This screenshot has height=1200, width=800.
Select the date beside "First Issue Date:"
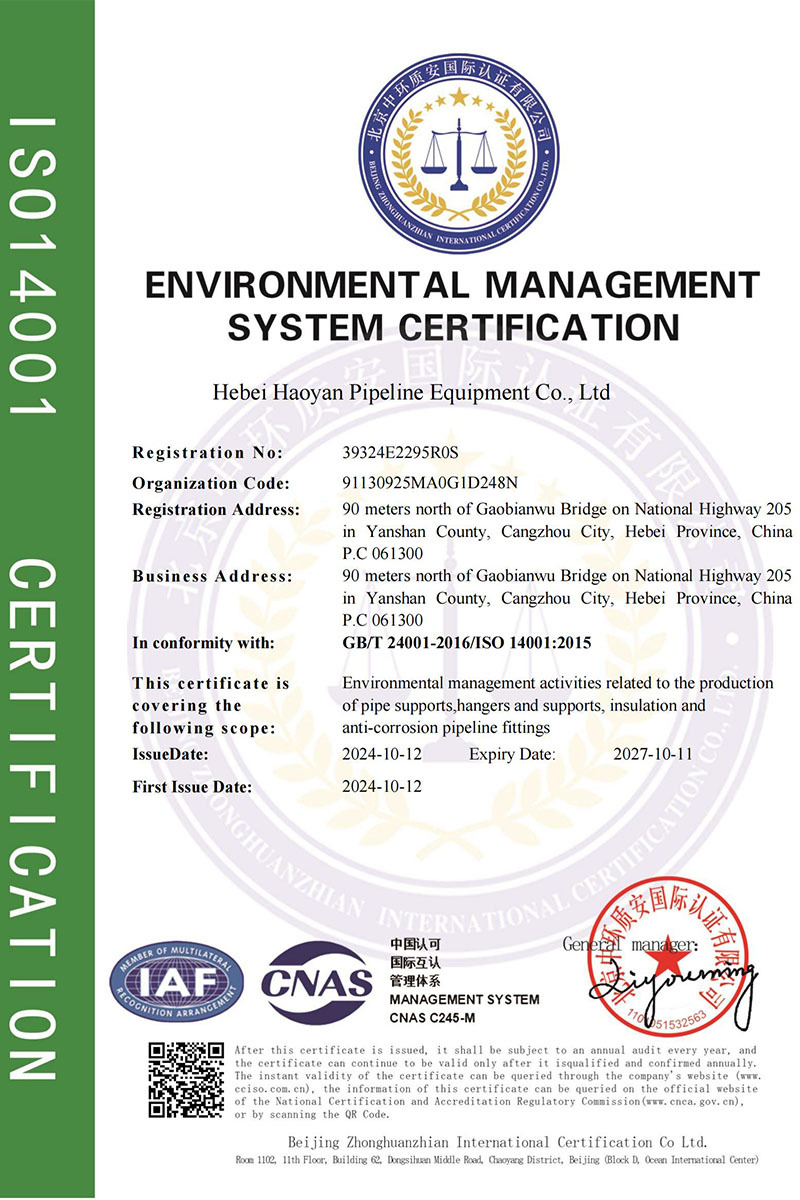click(x=382, y=786)
